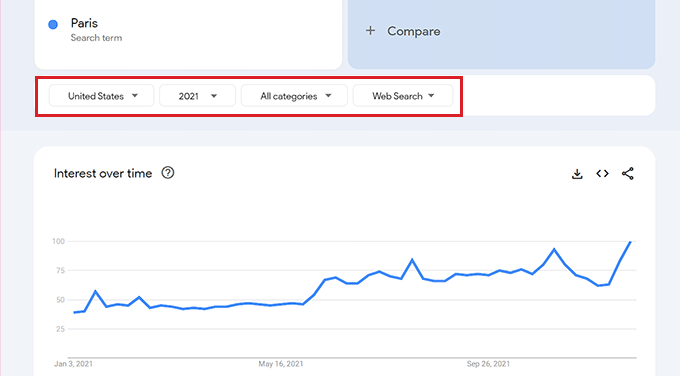Open help for Interest over time
This screenshot has height=376, width=680.
[x=168, y=173]
